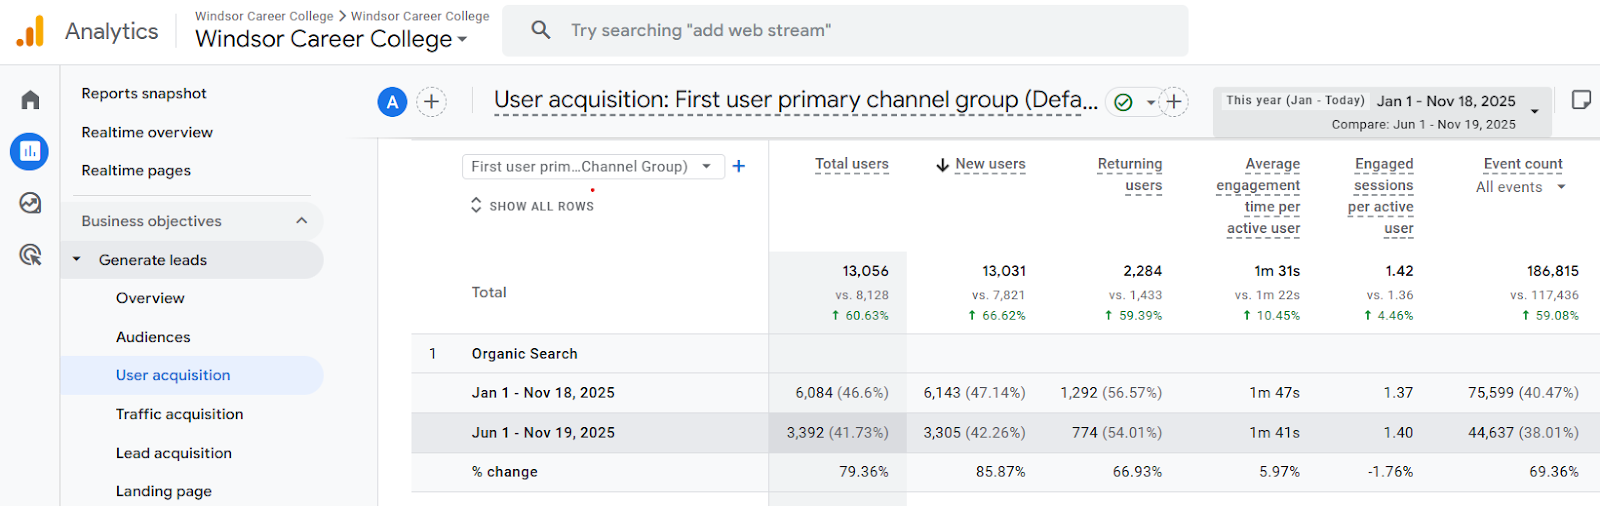Collapse the Generate leads tree item
The image size is (1600, 506).
click(x=77, y=260)
